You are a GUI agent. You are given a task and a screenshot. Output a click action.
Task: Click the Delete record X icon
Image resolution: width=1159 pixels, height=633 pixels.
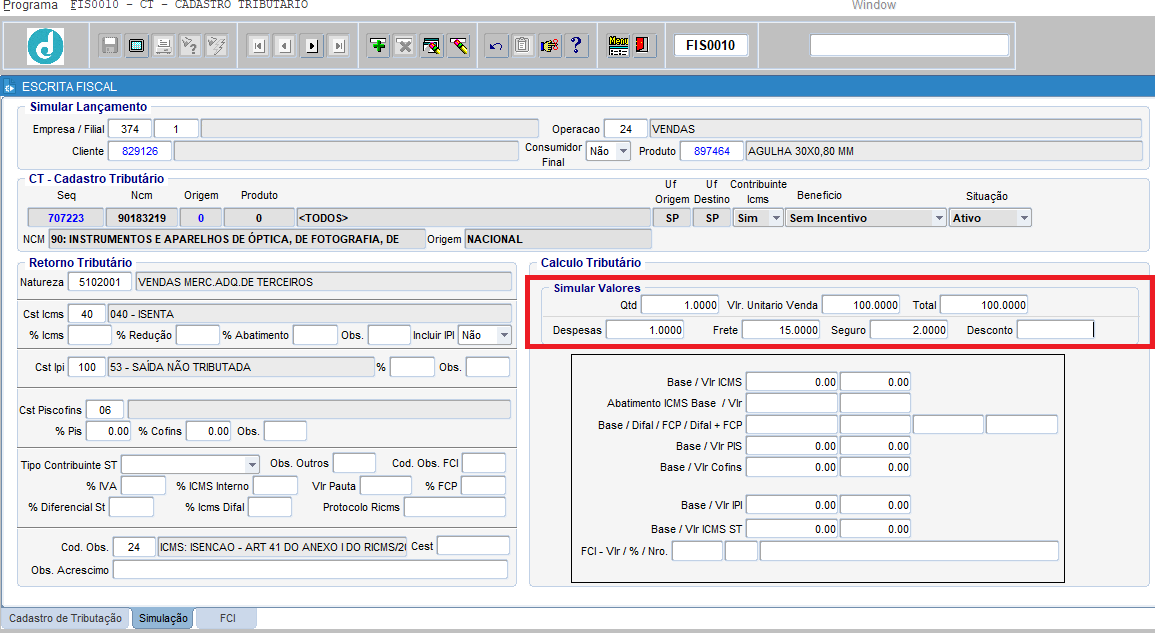click(405, 46)
